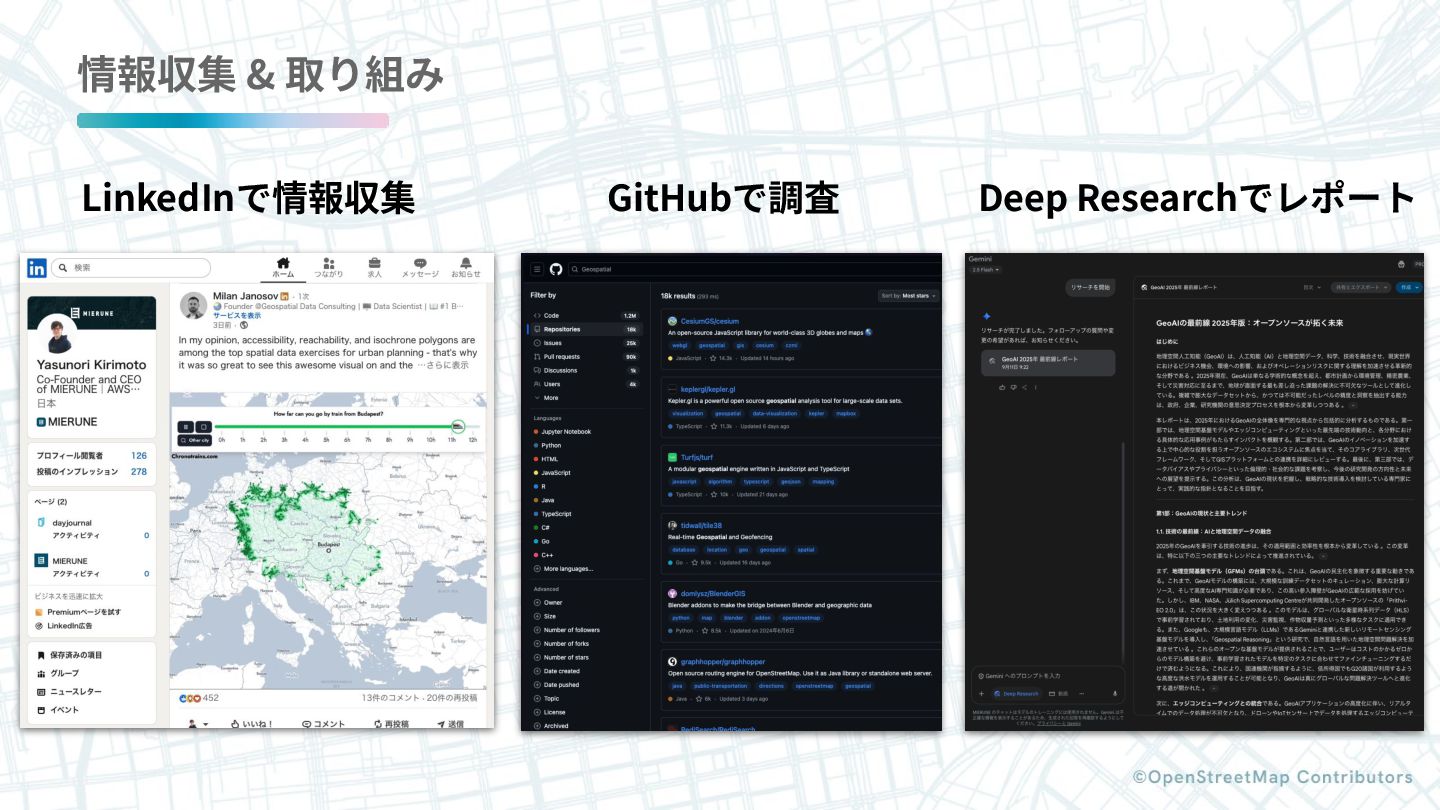Add Number of stars filter
The height and width of the screenshot is (810, 1440).
[563, 657]
